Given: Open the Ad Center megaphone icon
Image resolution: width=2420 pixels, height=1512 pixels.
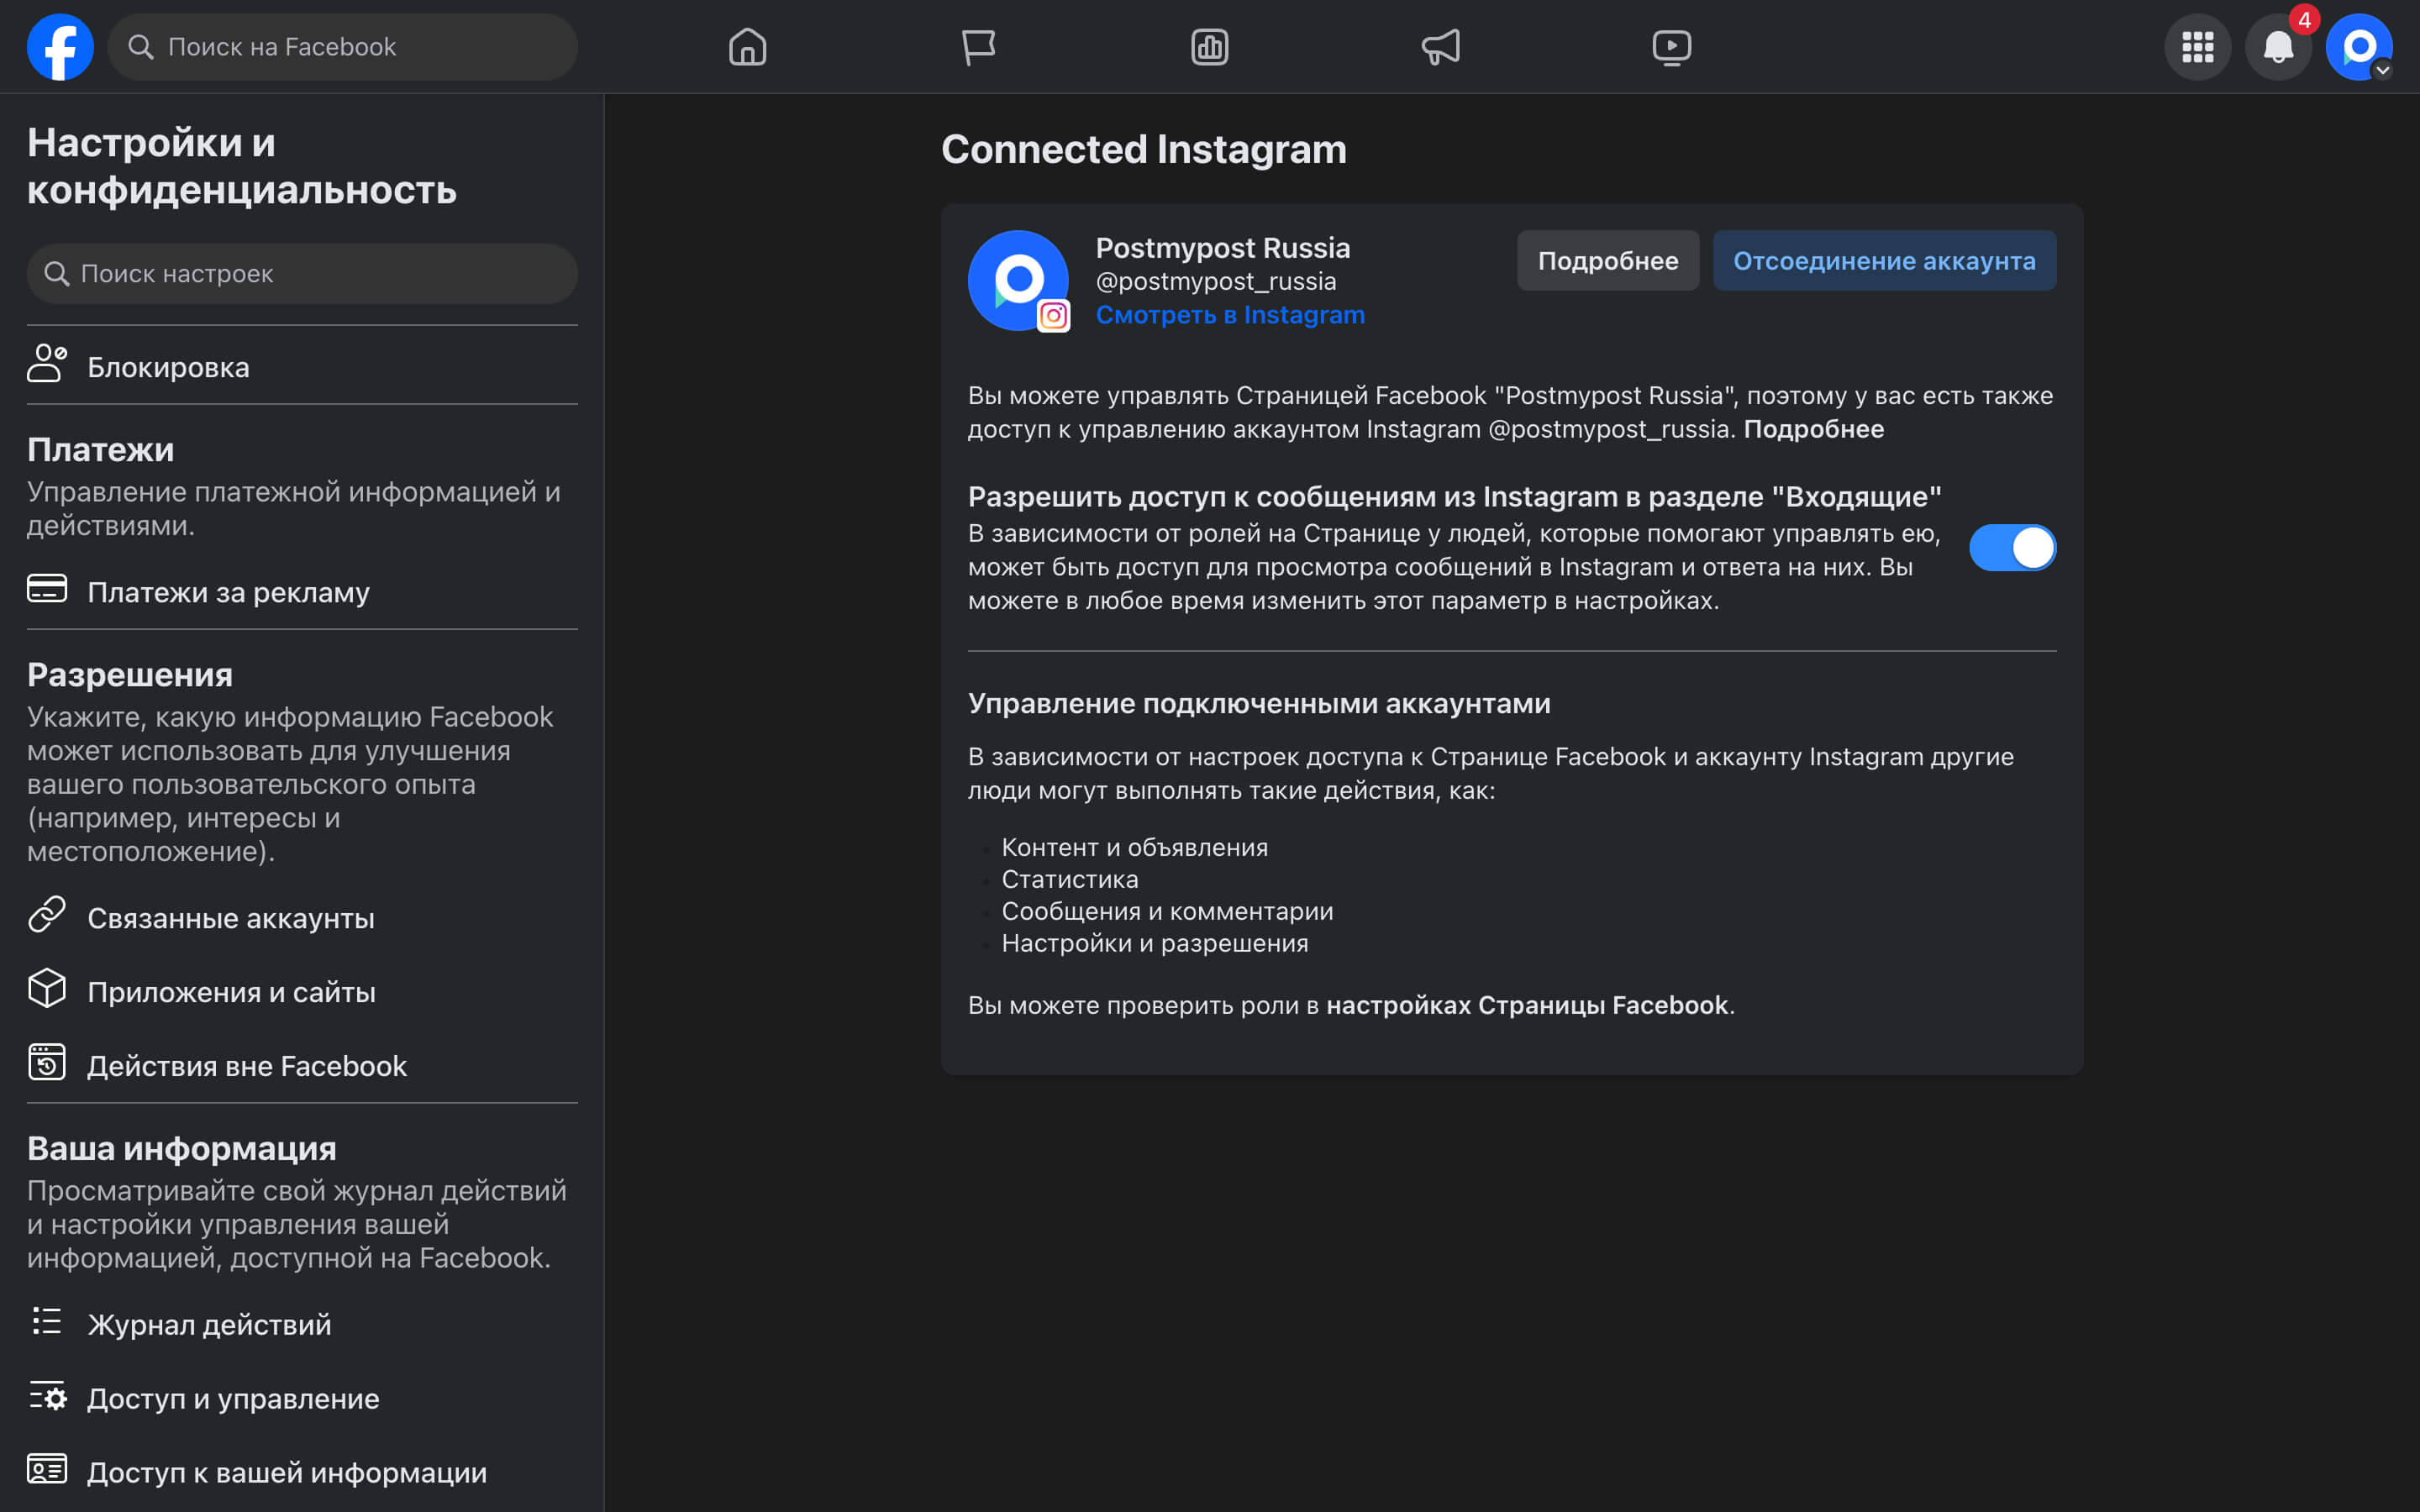Looking at the screenshot, I should 1440,47.
